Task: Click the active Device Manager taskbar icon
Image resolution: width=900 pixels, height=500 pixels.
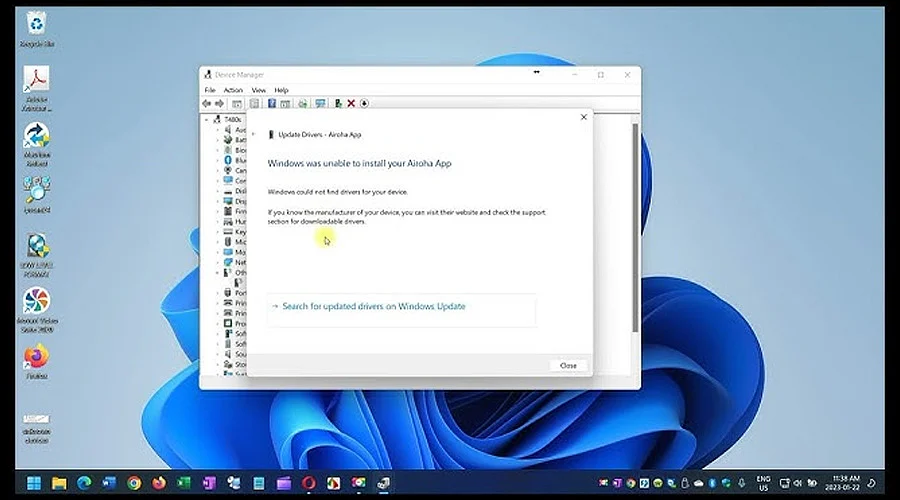Action: point(383,483)
